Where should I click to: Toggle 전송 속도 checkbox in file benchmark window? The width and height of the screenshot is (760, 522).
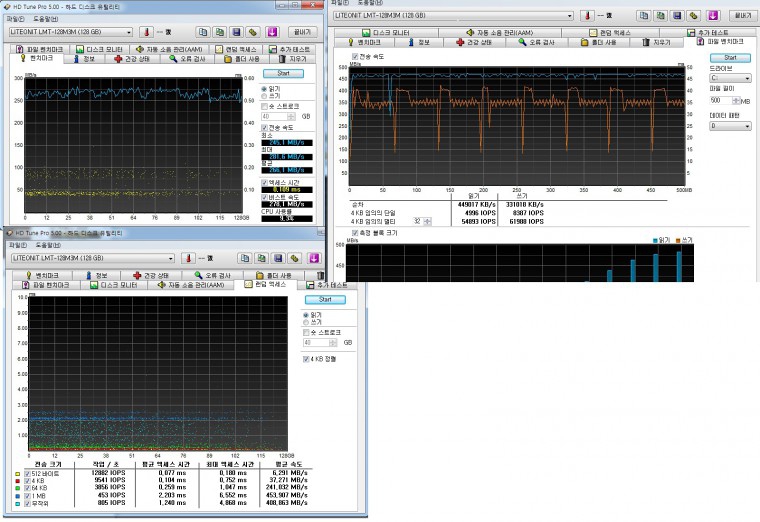point(355,57)
